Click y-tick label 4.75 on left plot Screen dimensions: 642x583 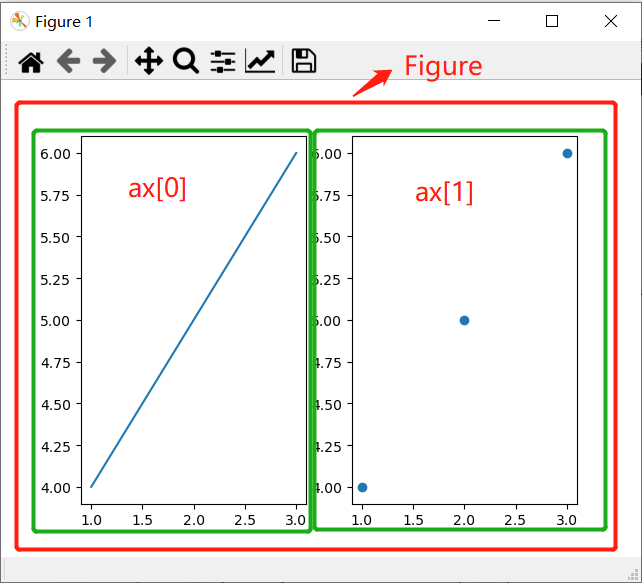point(55,363)
